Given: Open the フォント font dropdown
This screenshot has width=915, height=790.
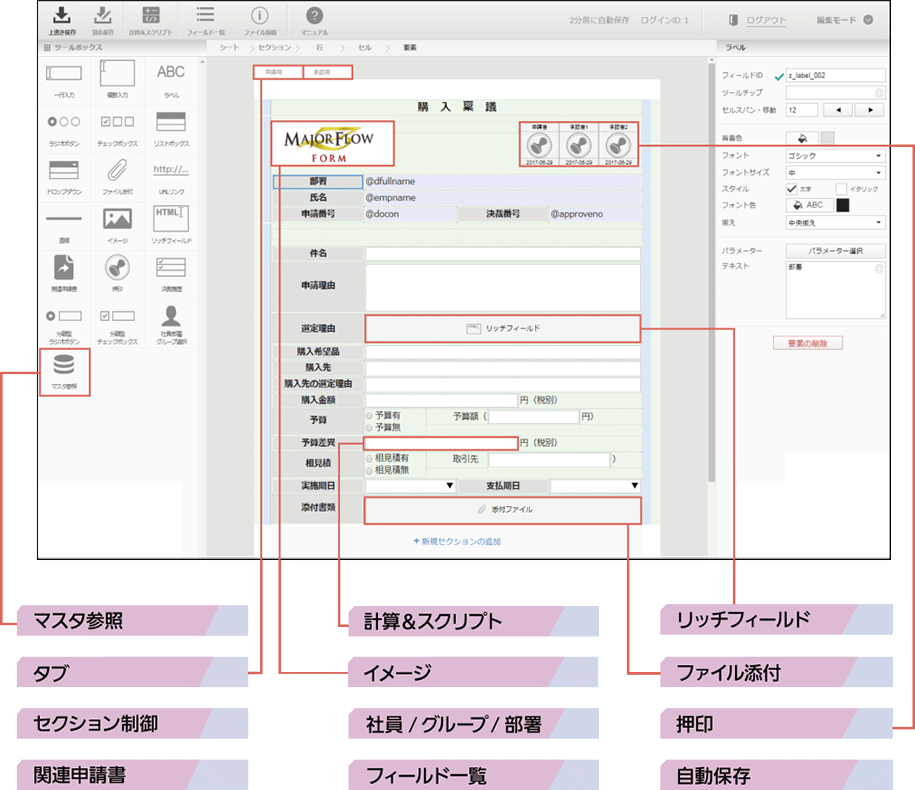Looking at the screenshot, I should [835, 156].
